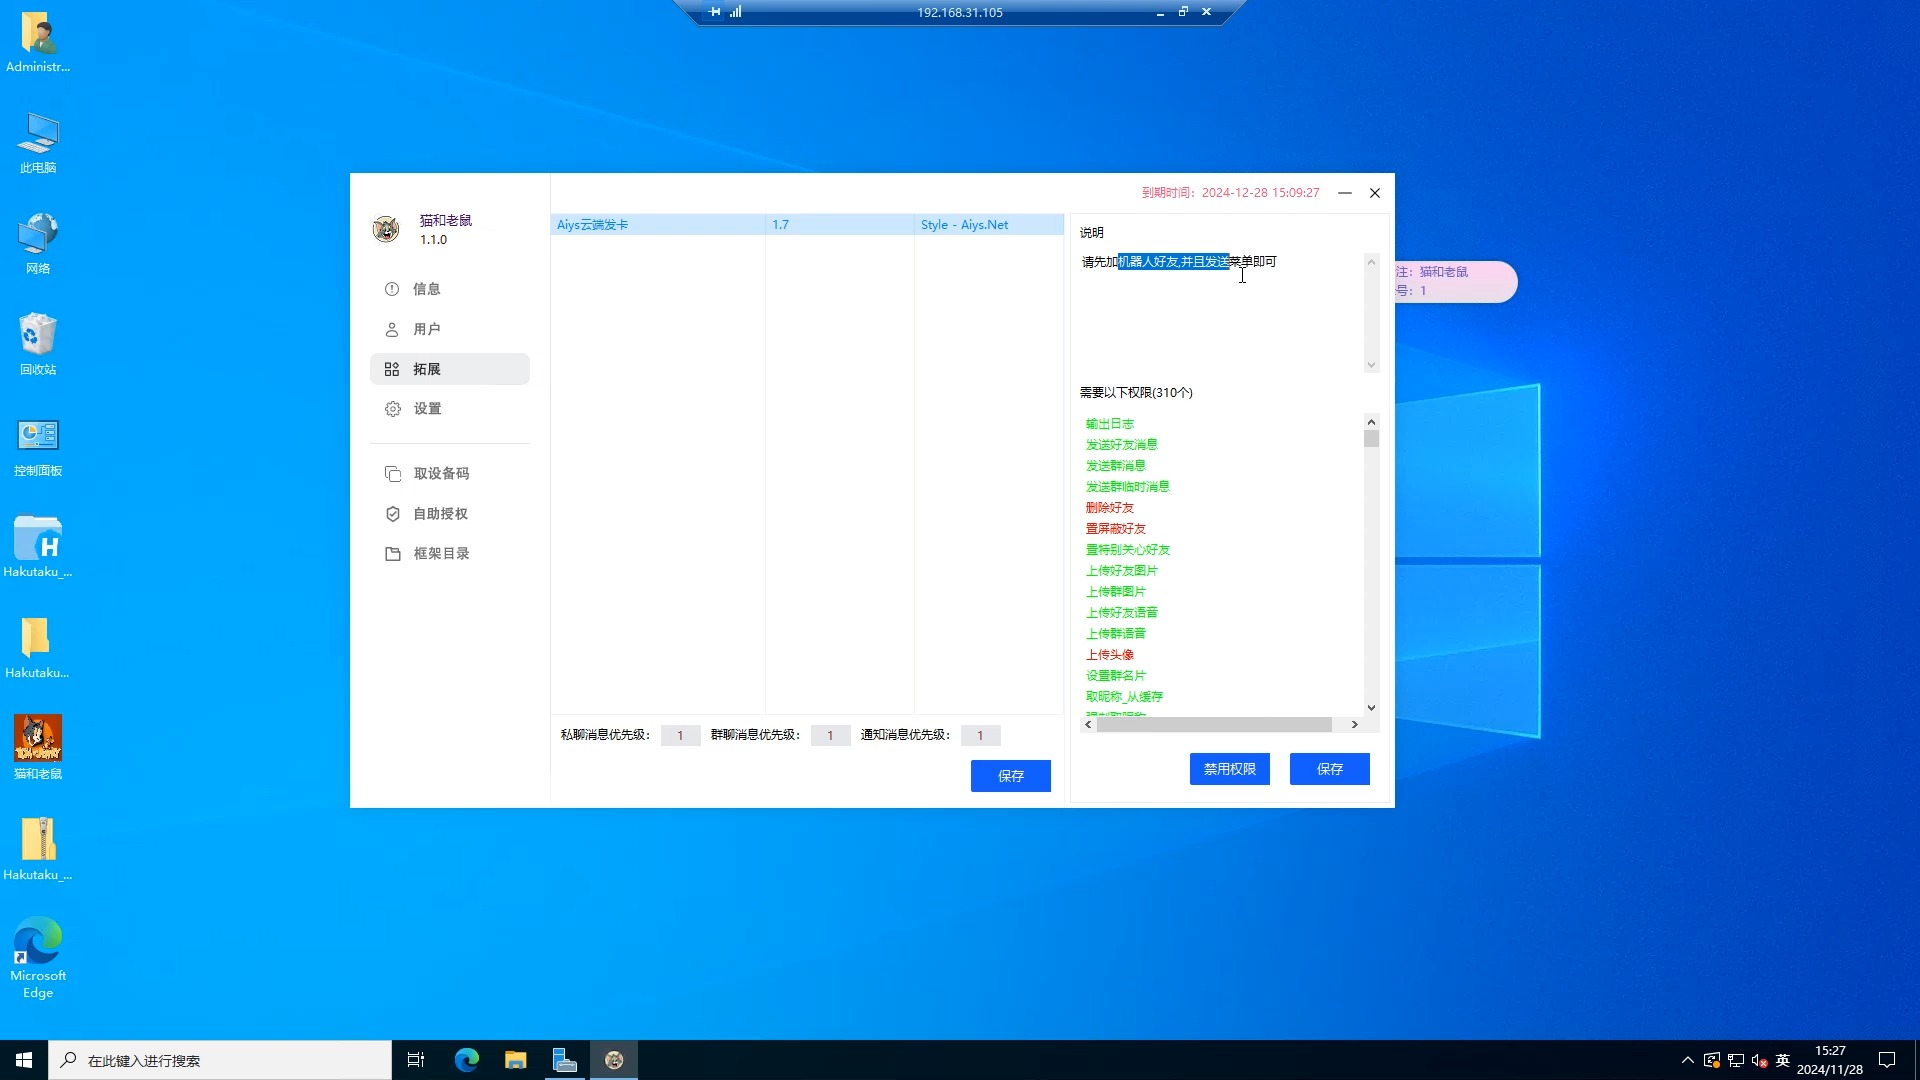The width and height of the screenshot is (1920, 1080).
Task: Click the horizontal scrollbar right arrow
Action: 1355,725
